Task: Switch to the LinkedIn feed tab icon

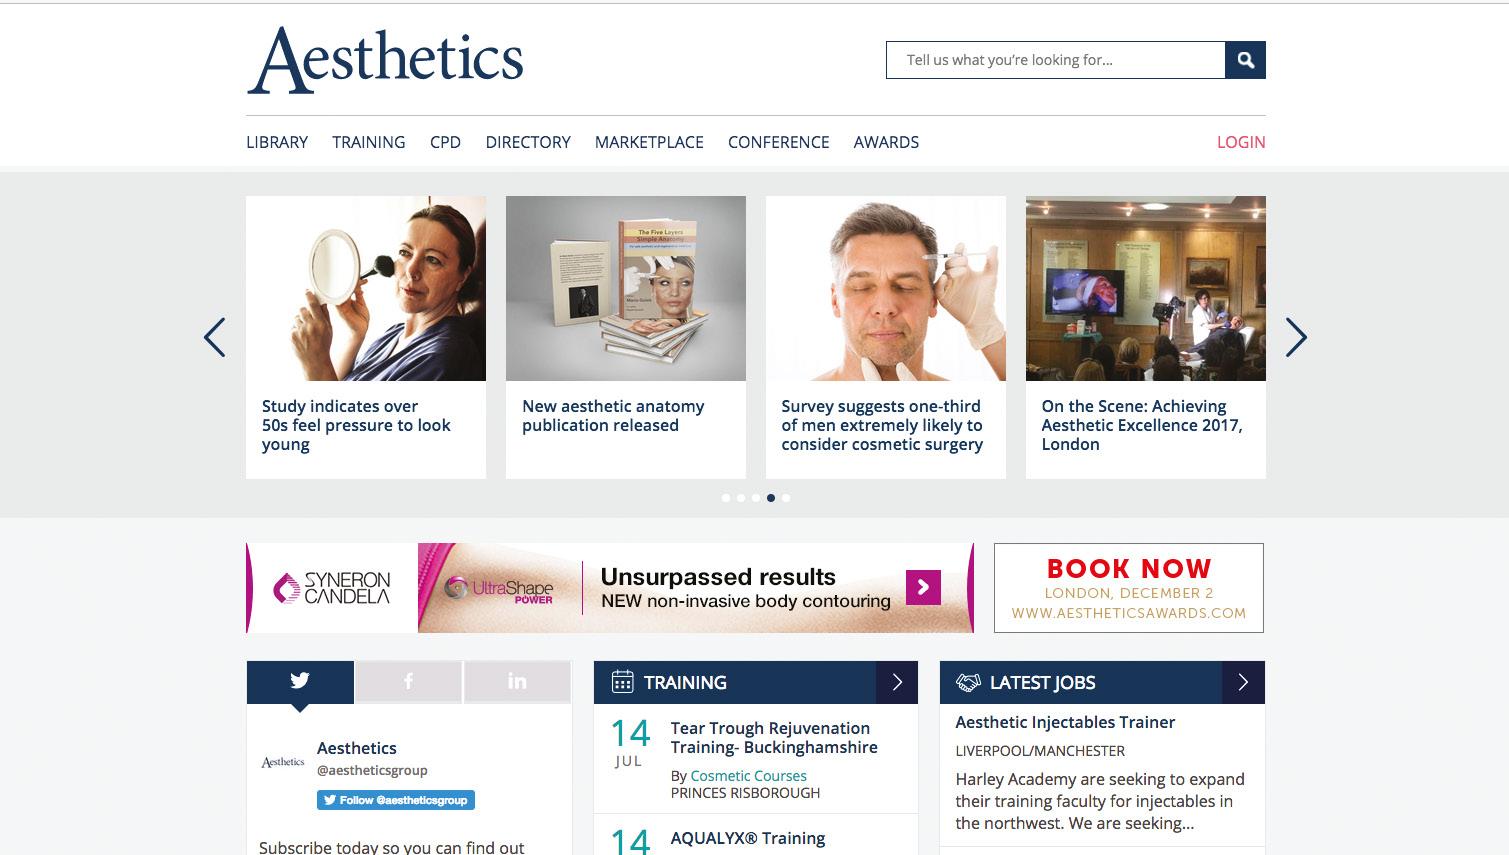Action: 517,681
